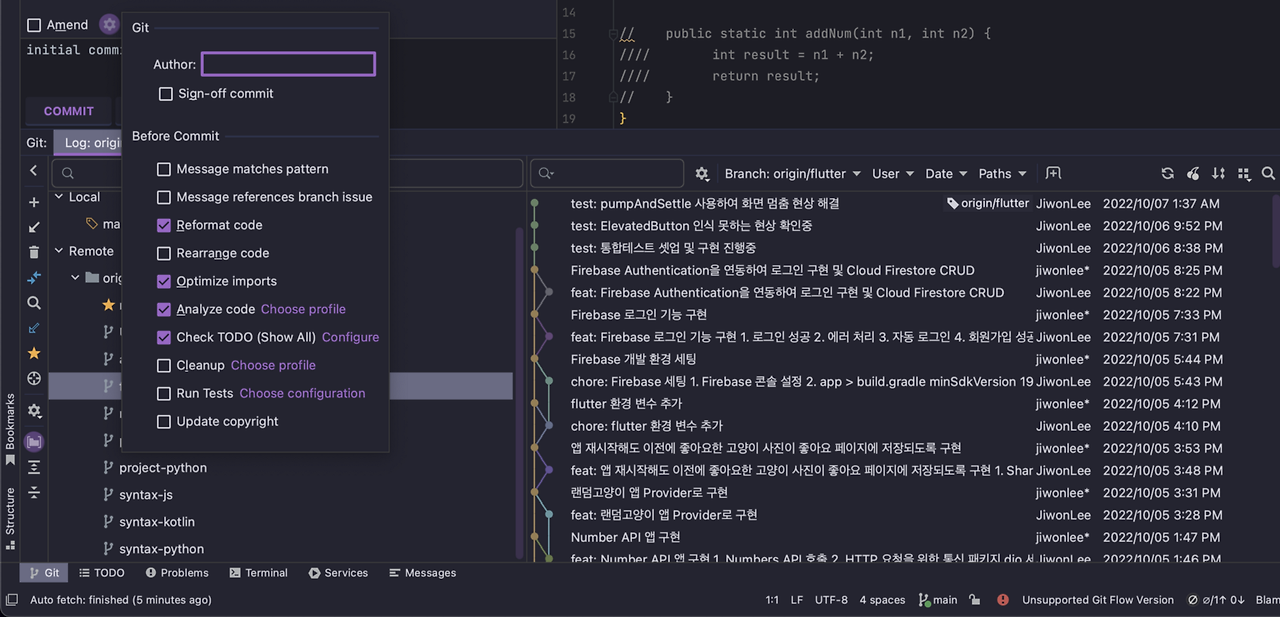
Task: Click the update selected branch arrow icon
Action: pyautogui.click(x=34, y=227)
